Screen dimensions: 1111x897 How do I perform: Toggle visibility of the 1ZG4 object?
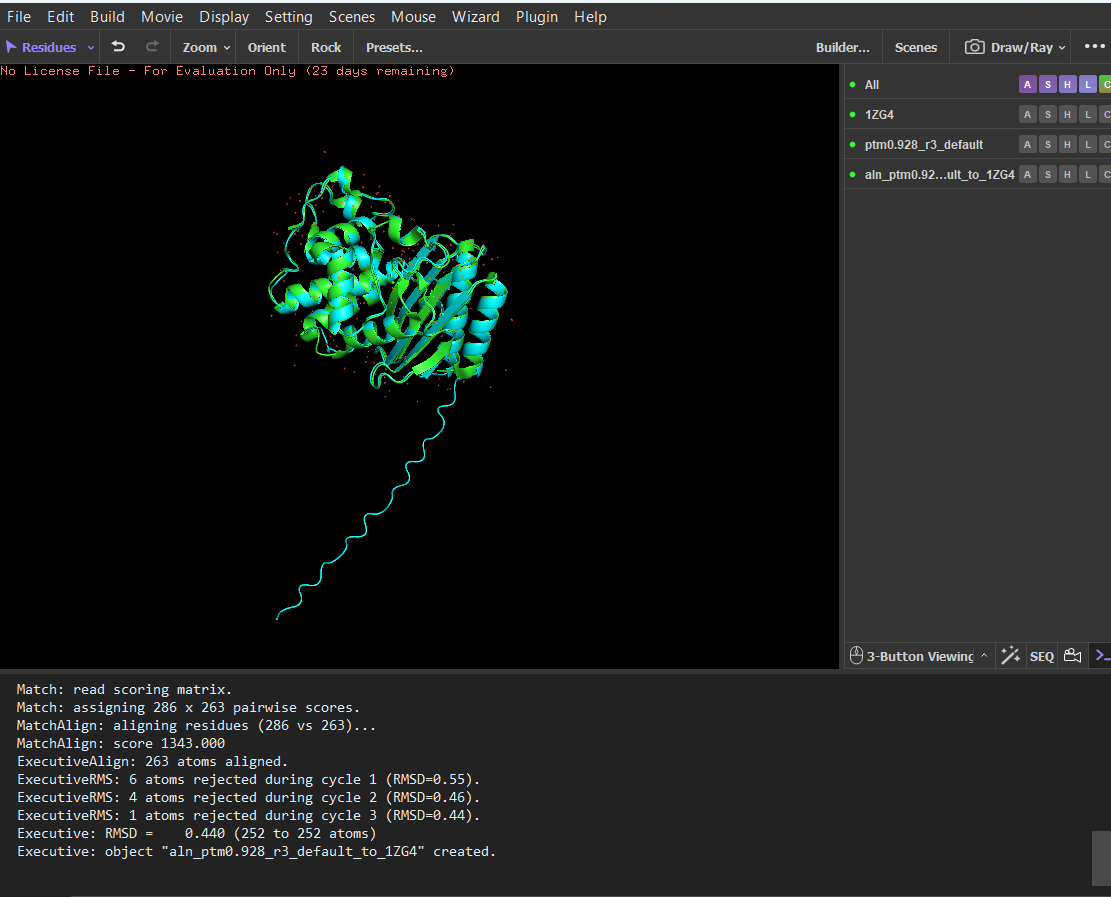tap(853, 115)
